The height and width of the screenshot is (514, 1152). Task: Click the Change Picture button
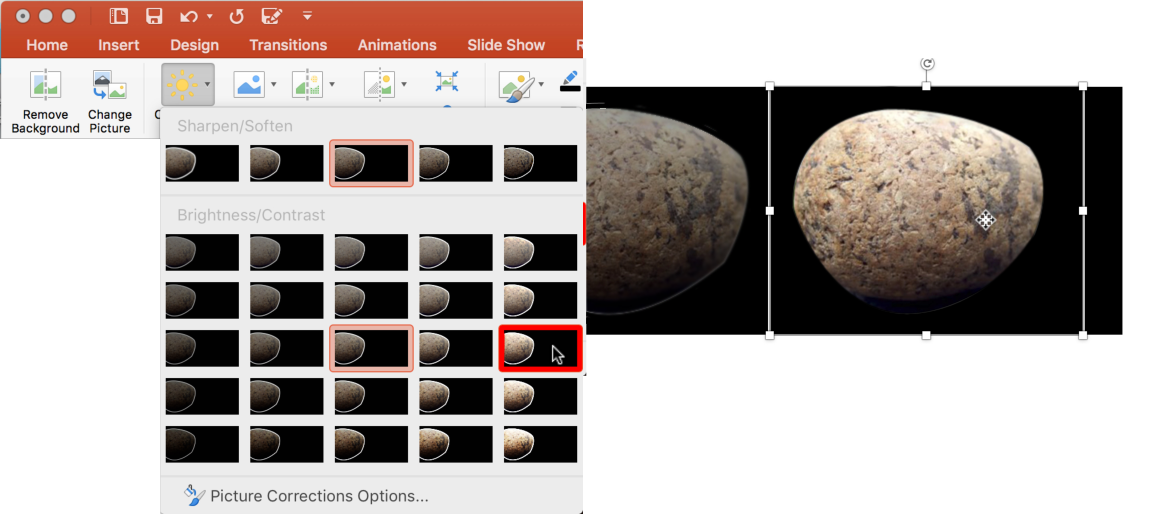coord(109,101)
